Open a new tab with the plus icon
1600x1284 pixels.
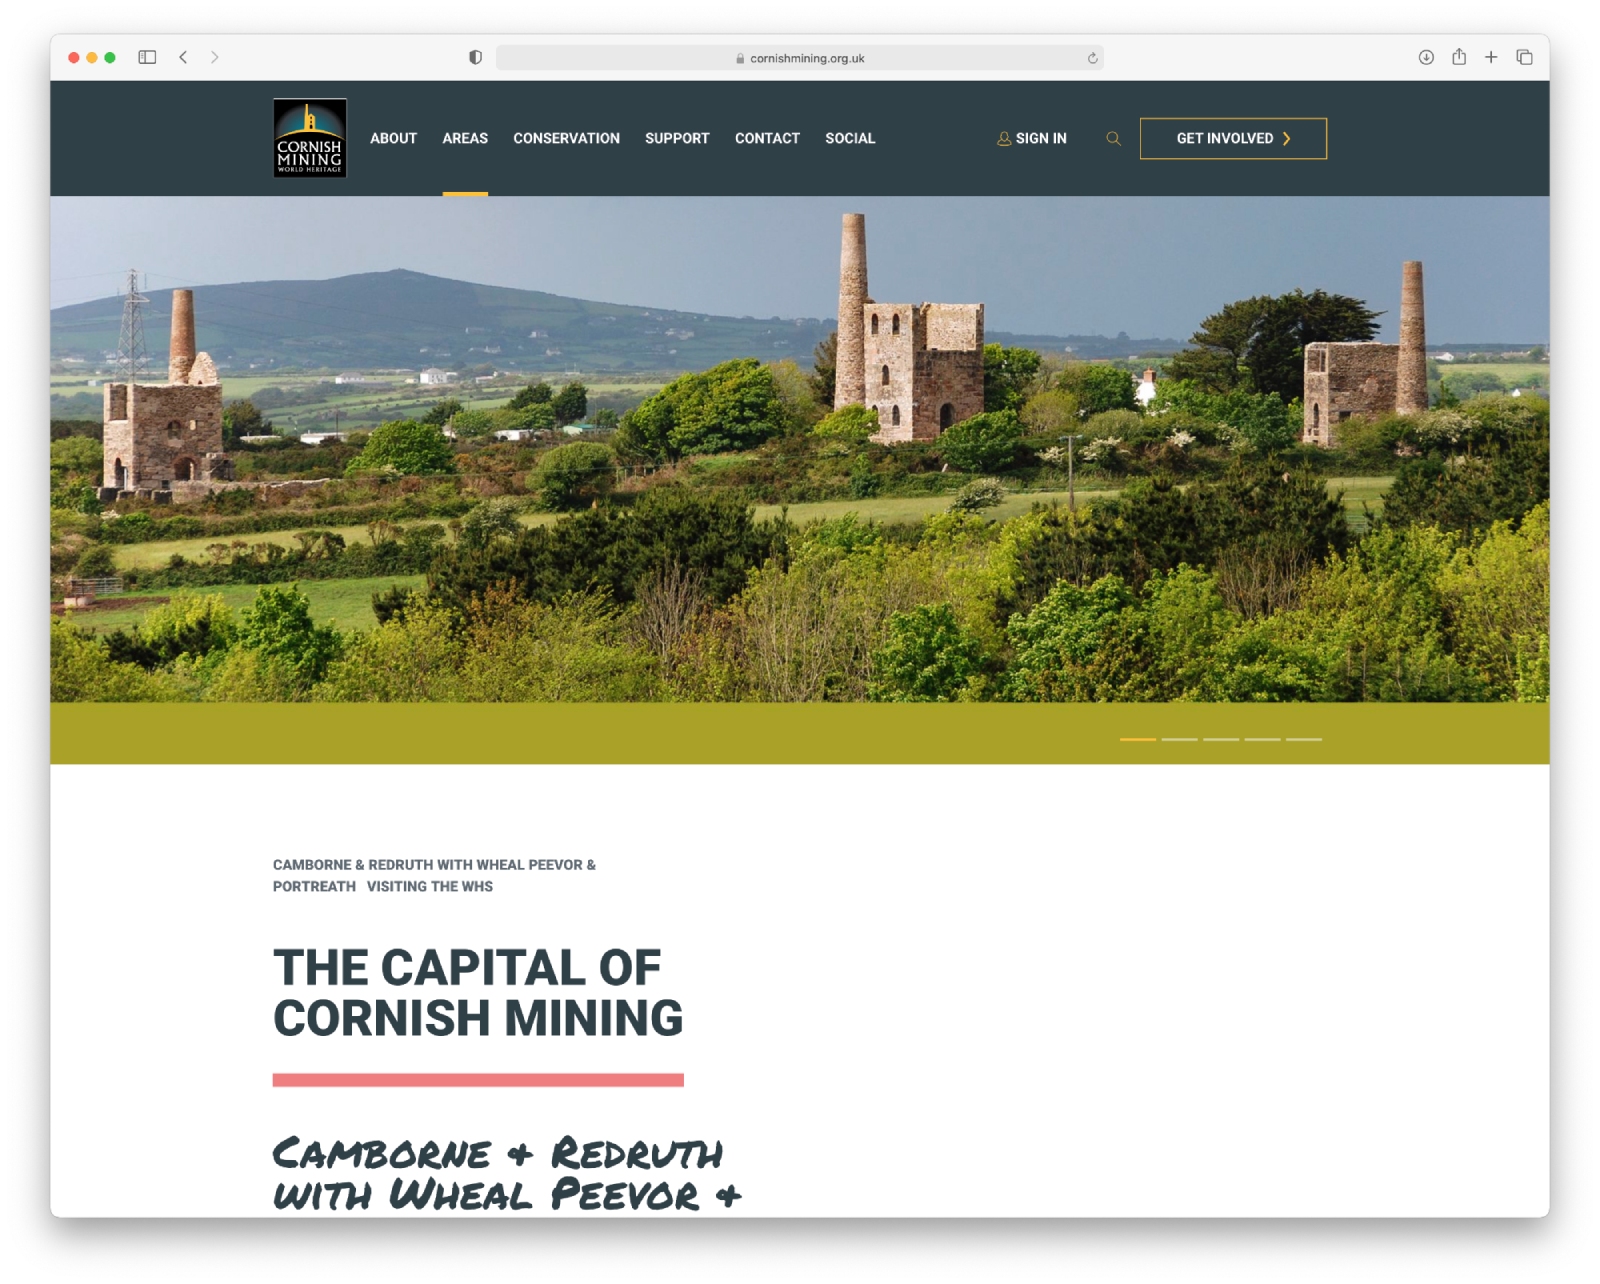pos(1491,57)
